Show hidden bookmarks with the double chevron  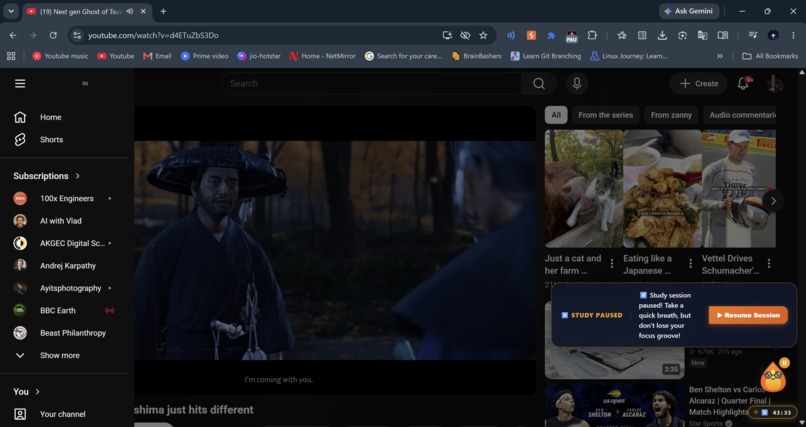tap(720, 56)
